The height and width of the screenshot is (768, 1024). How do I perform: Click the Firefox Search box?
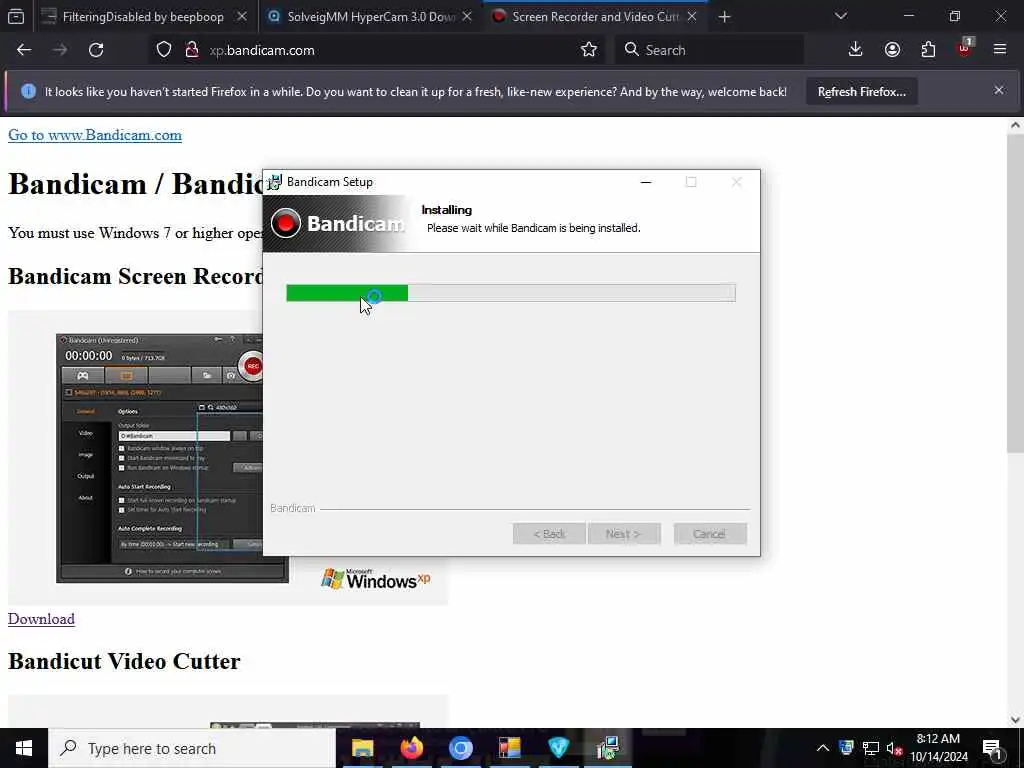pos(709,50)
